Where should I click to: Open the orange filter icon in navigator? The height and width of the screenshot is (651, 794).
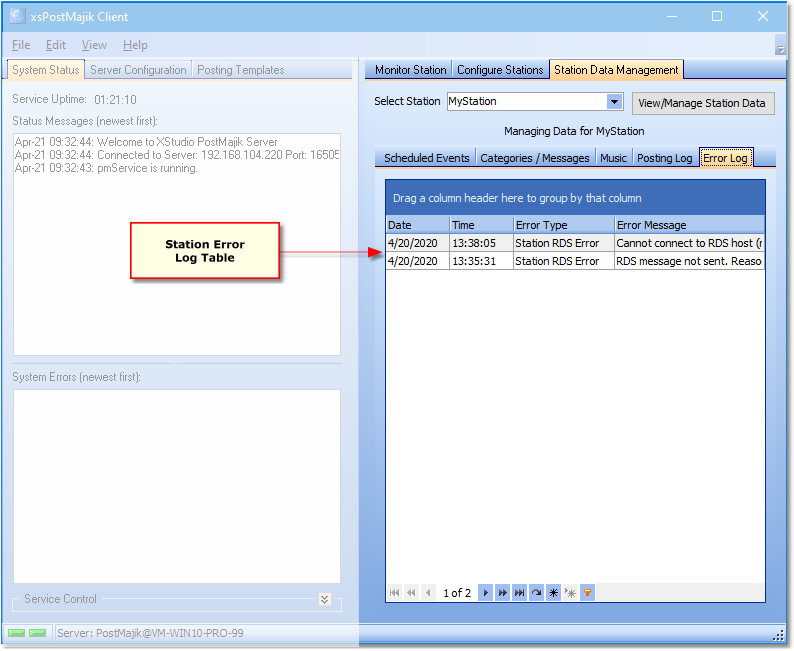coord(587,592)
